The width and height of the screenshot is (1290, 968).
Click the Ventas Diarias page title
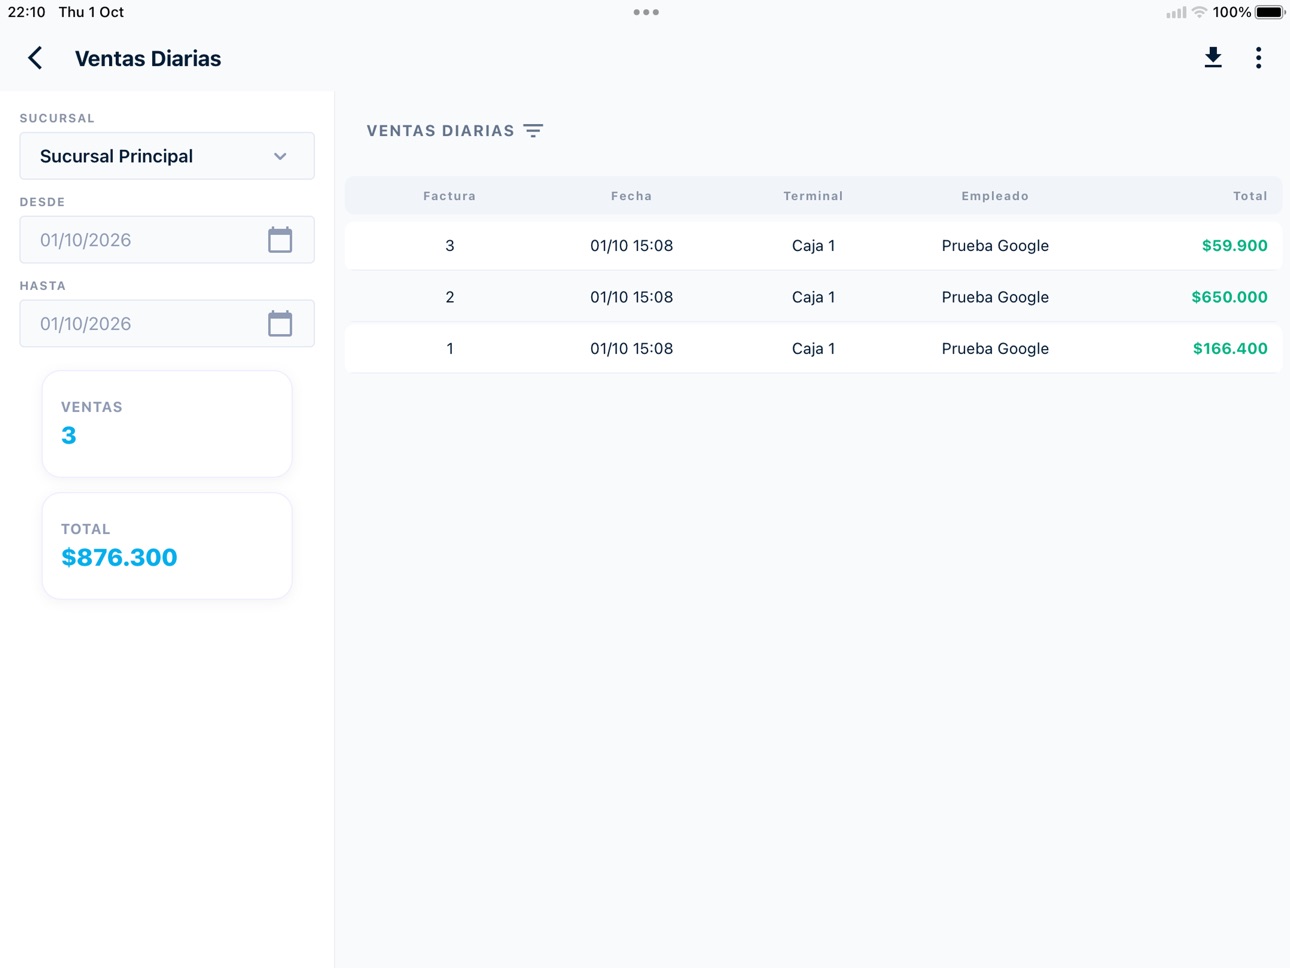(148, 59)
